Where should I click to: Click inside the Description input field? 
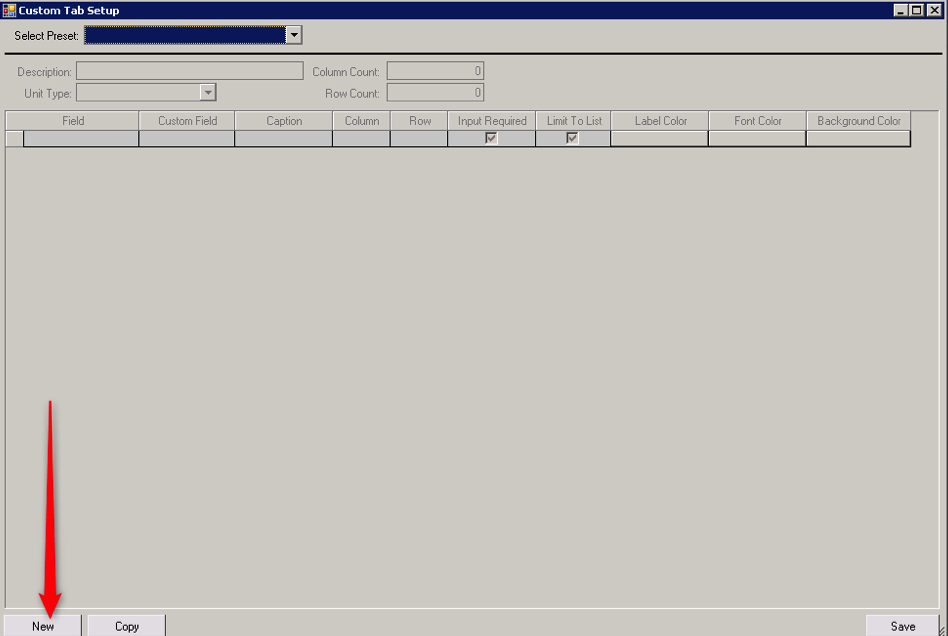pos(189,70)
